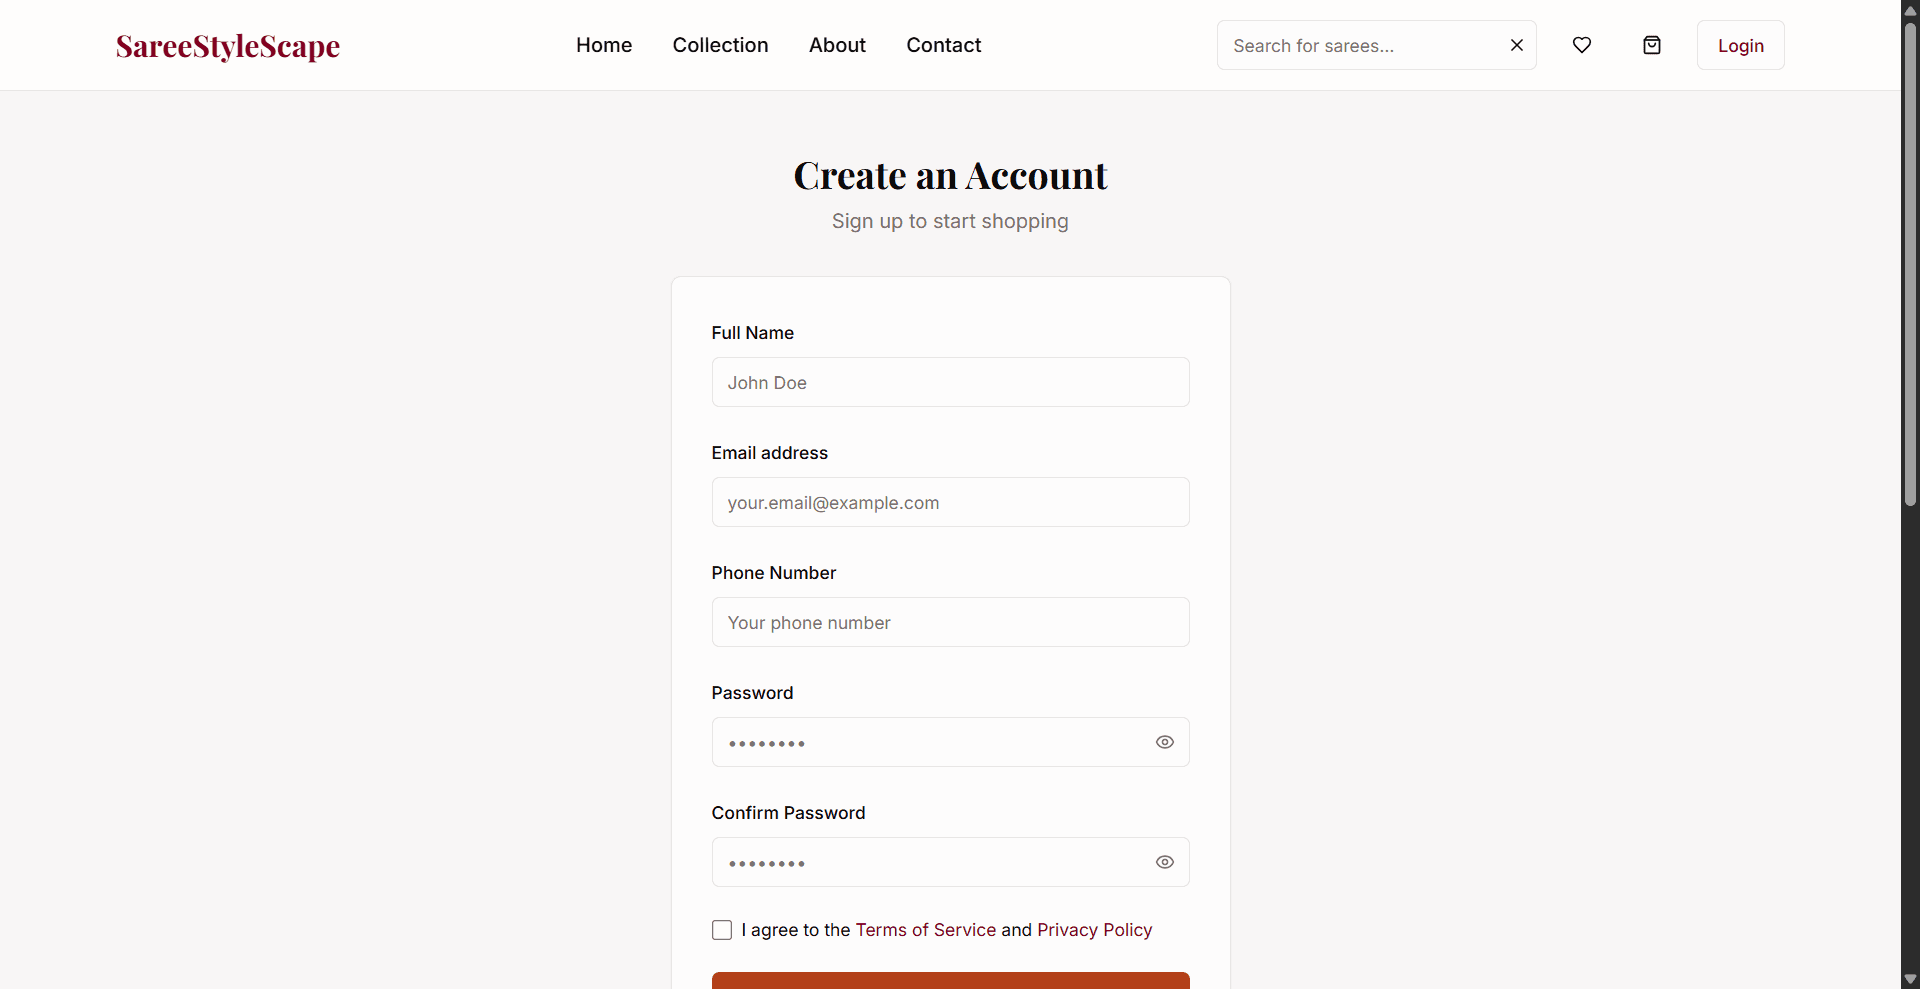Navigate to the About section
This screenshot has width=1920, height=989.
pyautogui.click(x=837, y=45)
